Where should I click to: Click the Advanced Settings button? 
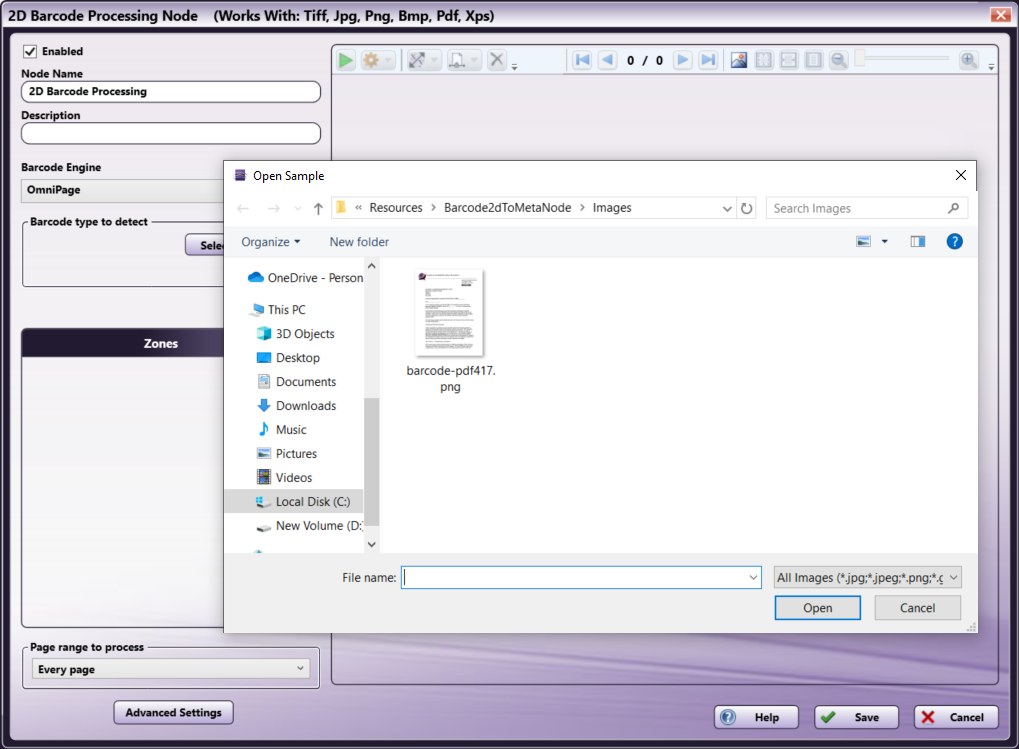[174, 713]
